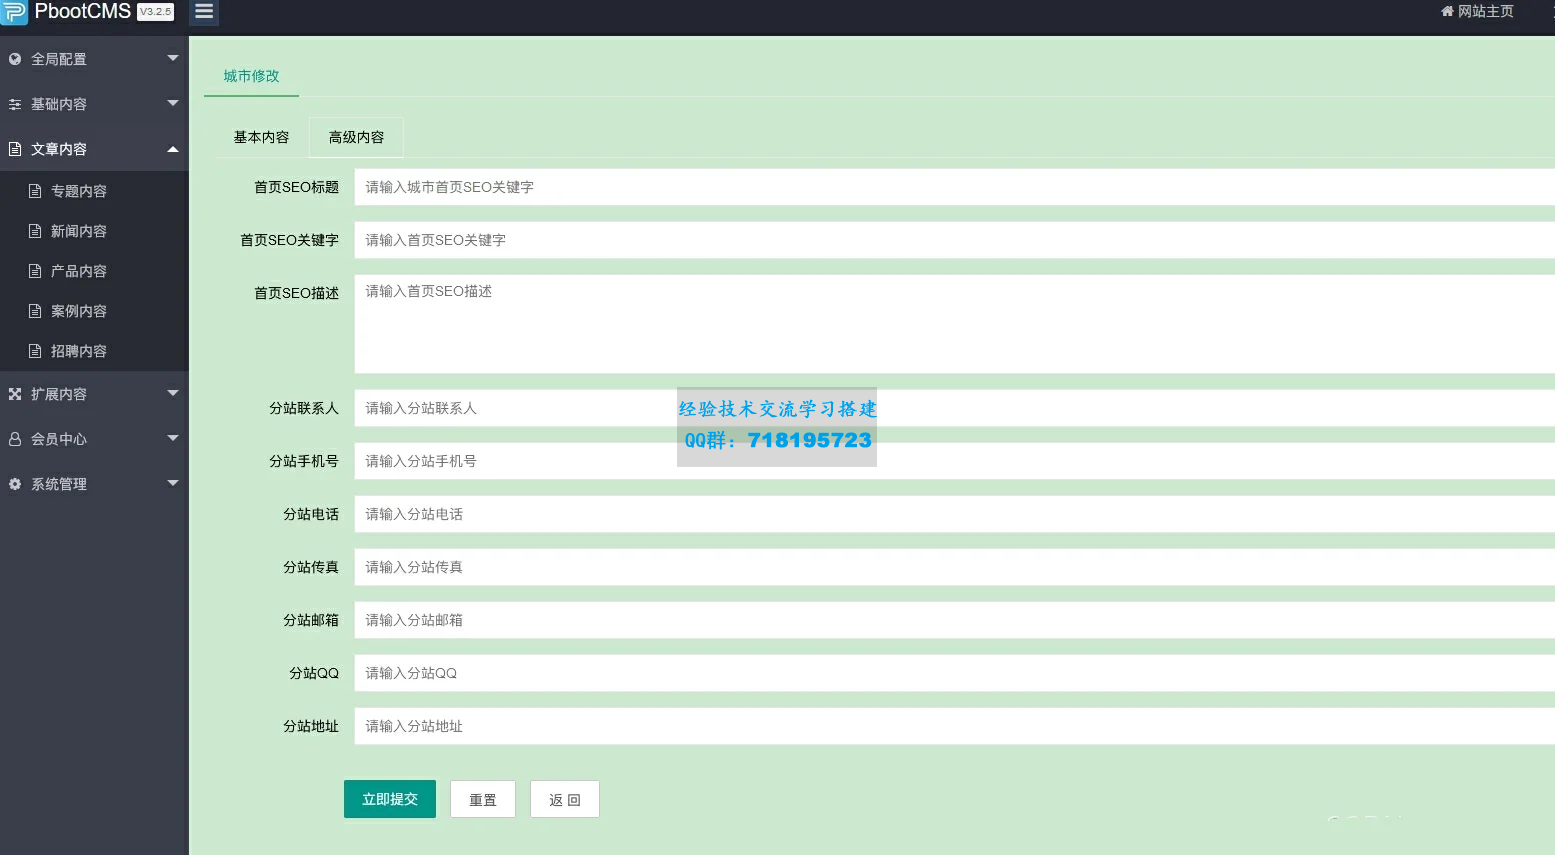This screenshot has width=1555, height=855.
Task: Collapse the 文章内容 menu arrow
Action: coord(173,149)
